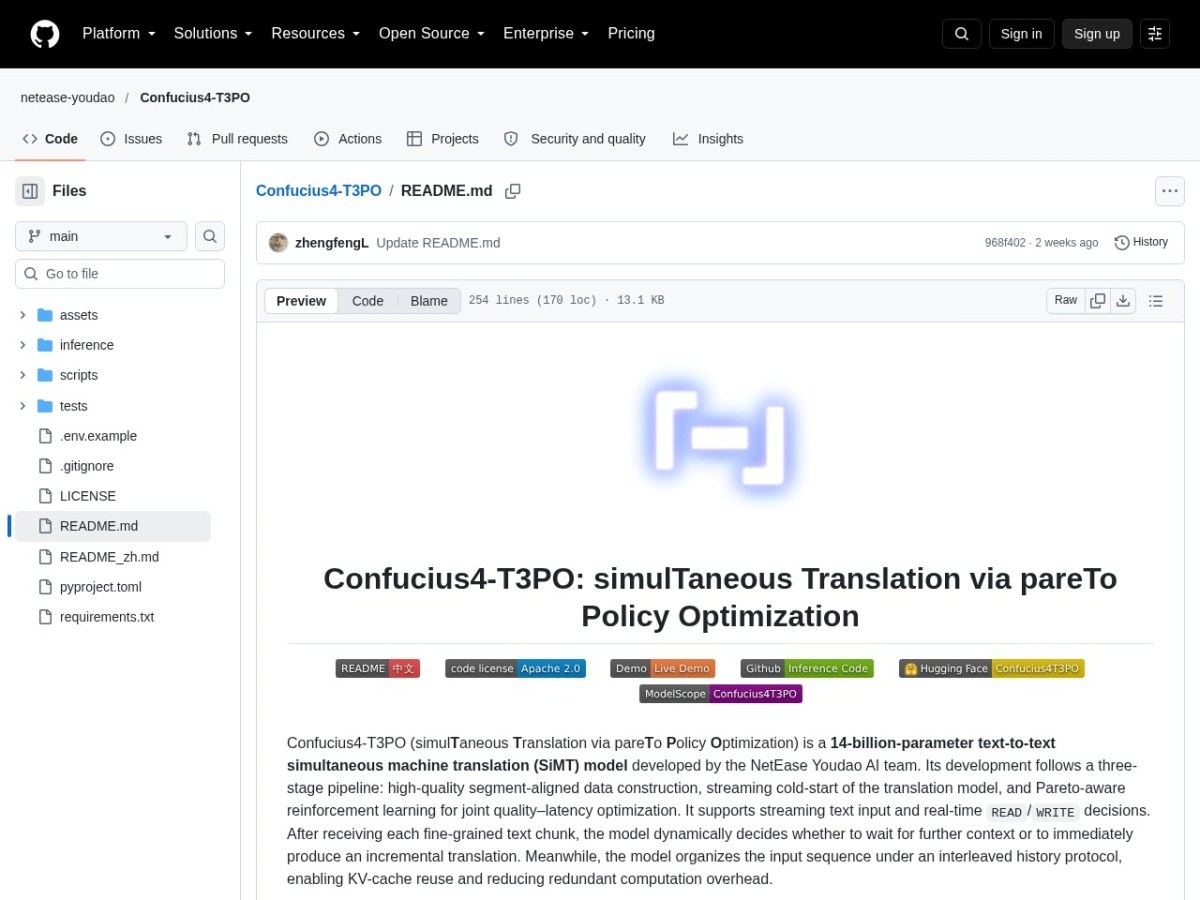Open the Pull requests tab

click(237, 139)
